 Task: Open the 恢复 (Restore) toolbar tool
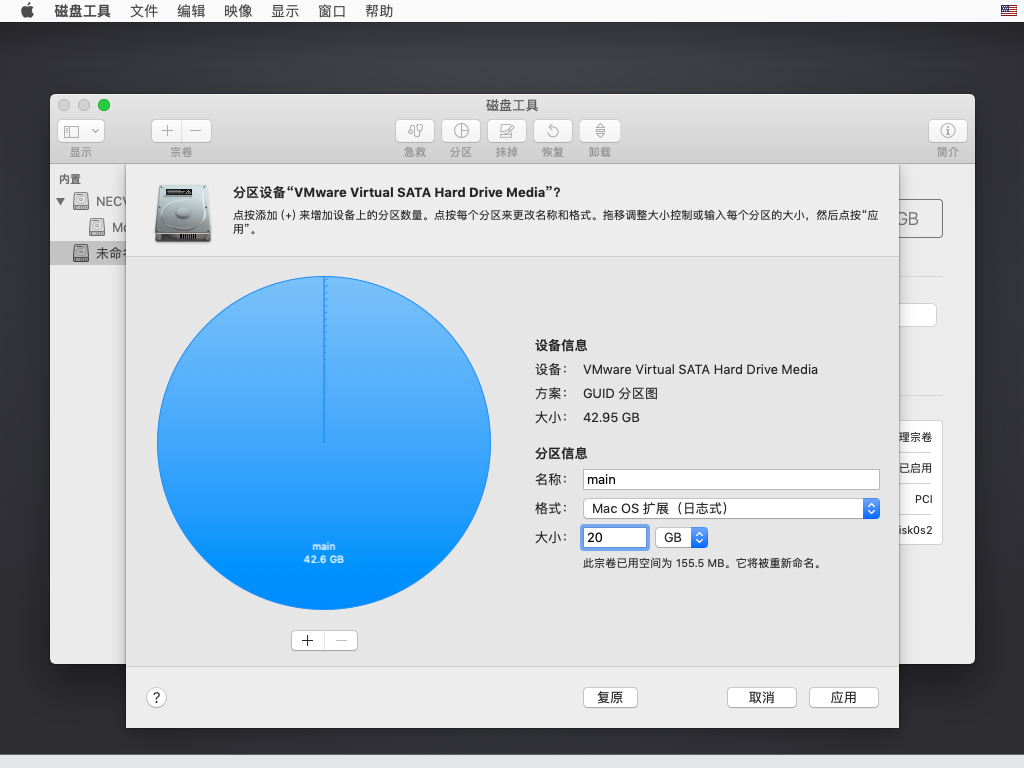[x=553, y=131]
